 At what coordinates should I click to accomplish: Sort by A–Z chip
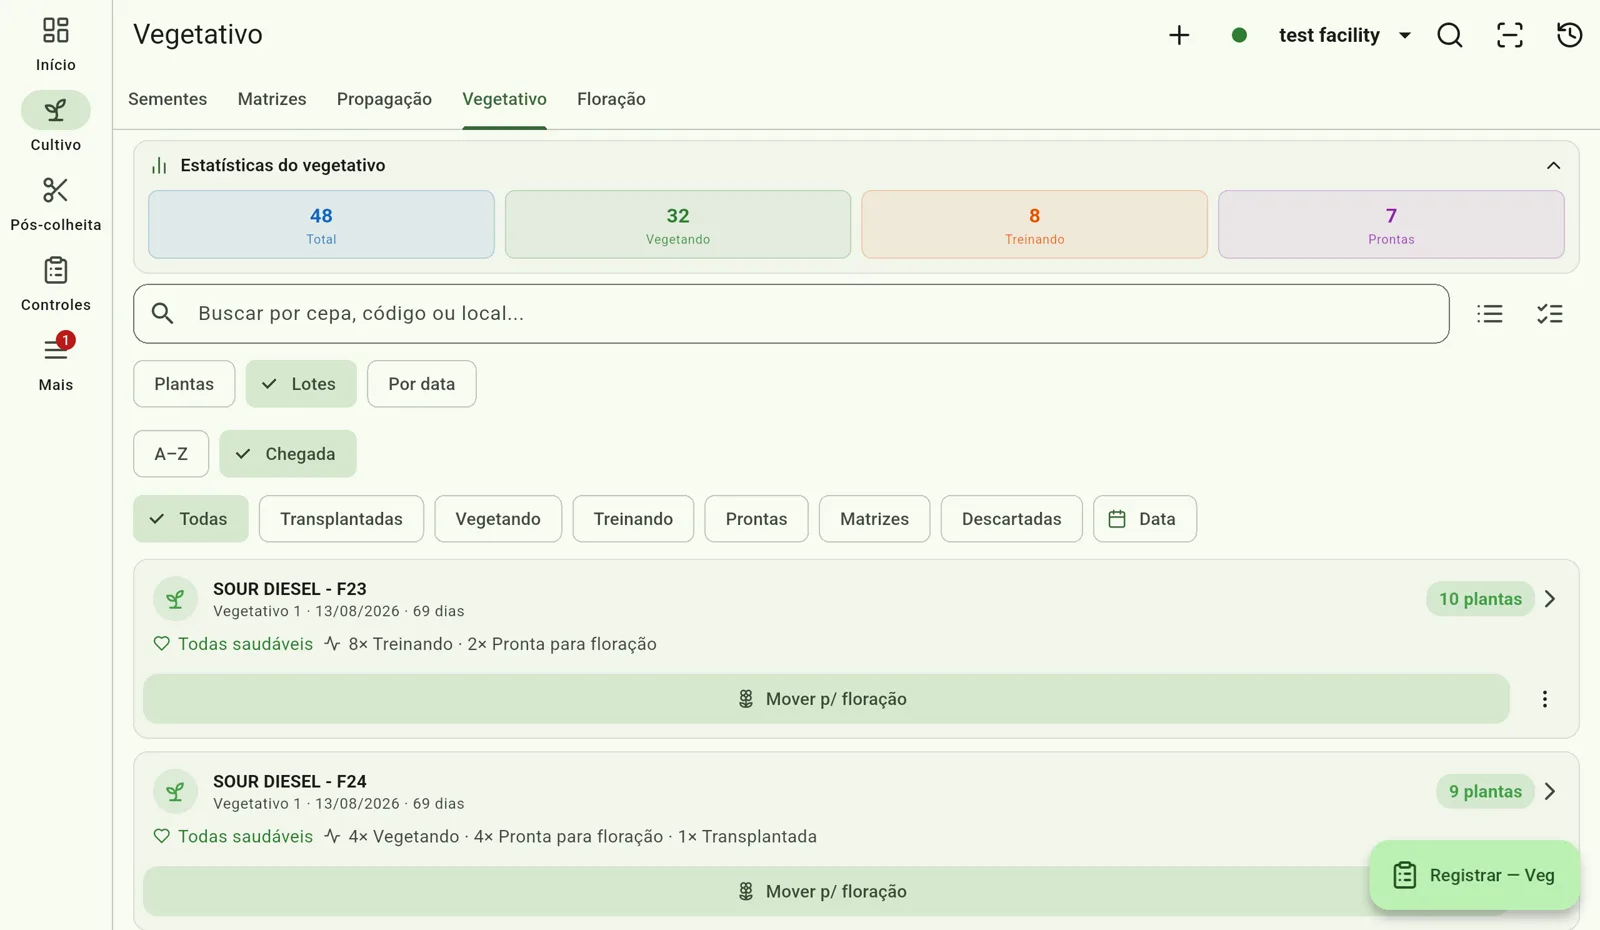(x=171, y=454)
